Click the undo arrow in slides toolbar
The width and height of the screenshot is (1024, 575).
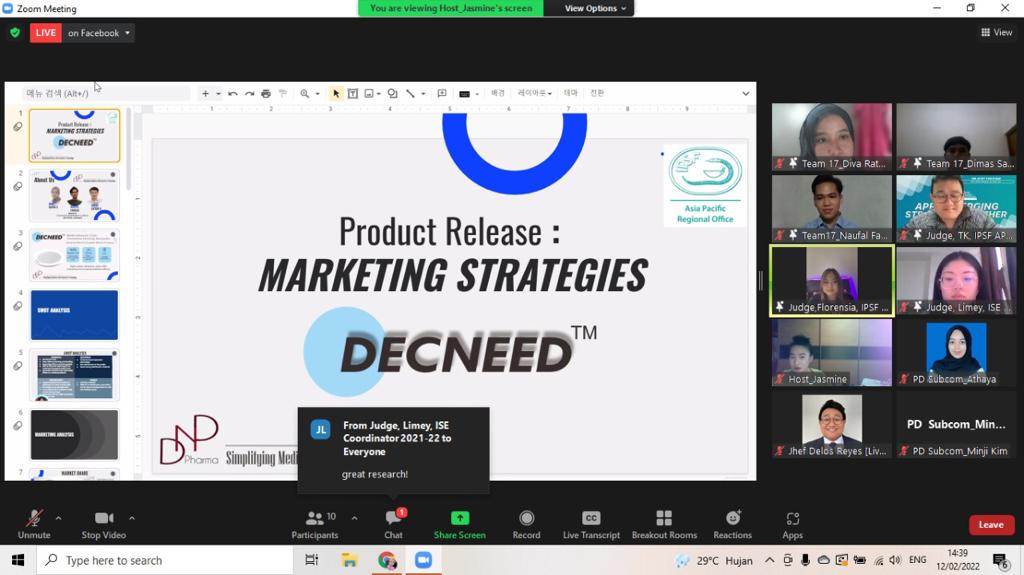coord(233,93)
